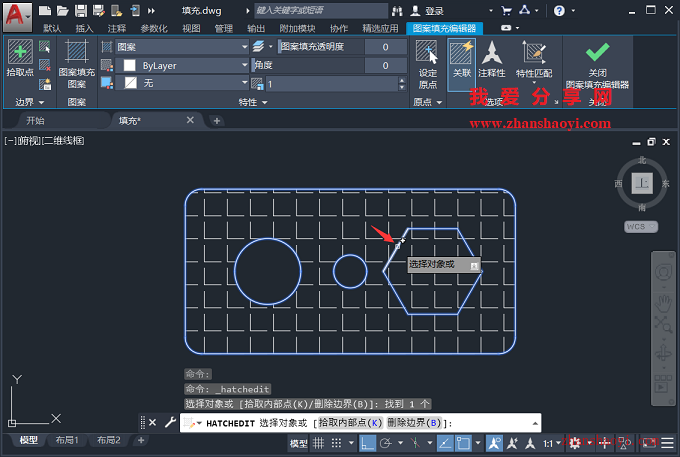Open the WCS coordinate system dropdown
The width and height of the screenshot is (680, 457).
point(641,226)
